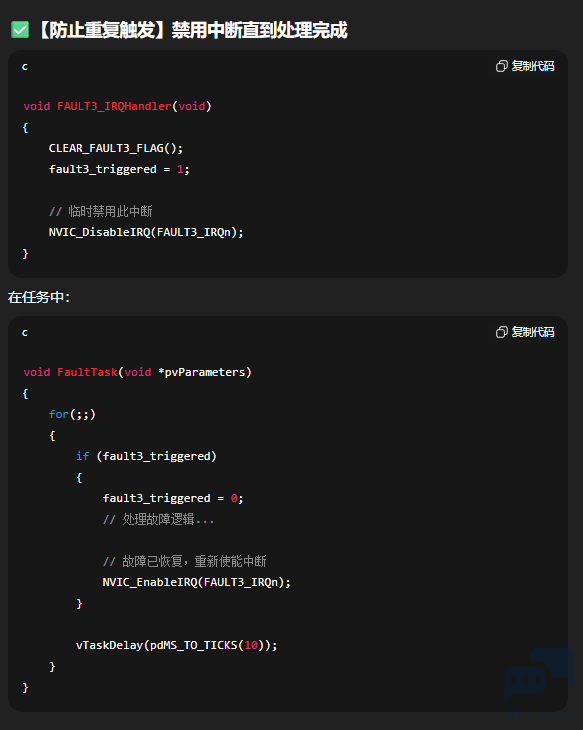Click 复制代码 label of the first code block
This screenshot has width=583, height=730.
533,66
